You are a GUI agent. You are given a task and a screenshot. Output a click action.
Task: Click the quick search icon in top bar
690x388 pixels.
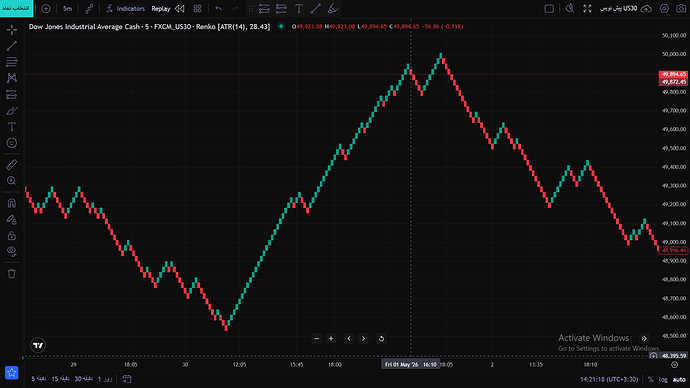(x=570, y=9)
